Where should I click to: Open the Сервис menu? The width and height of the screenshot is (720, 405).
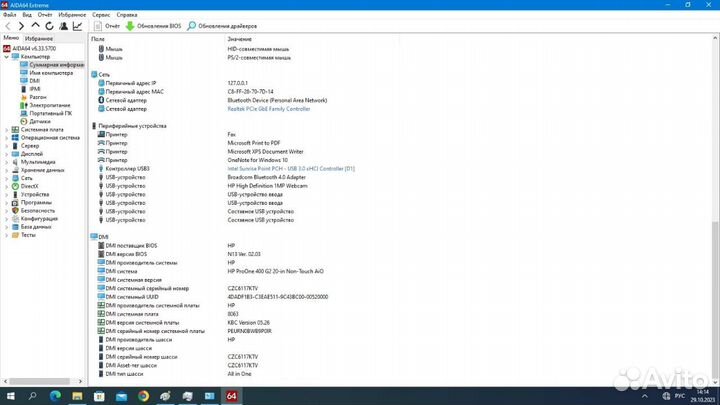pos(101,15)
